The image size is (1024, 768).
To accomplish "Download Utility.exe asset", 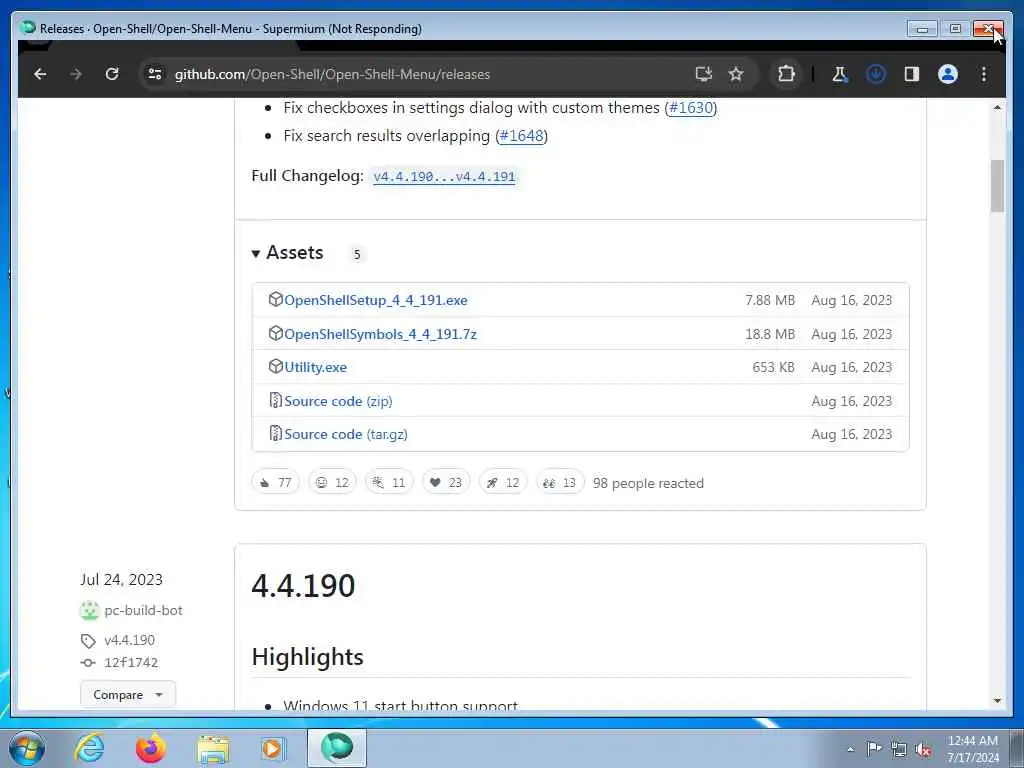I will point(315,368).
